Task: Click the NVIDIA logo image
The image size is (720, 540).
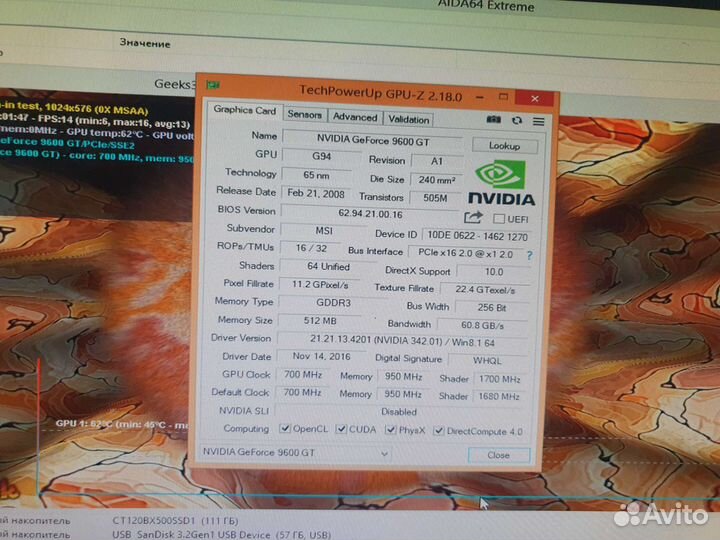Action: pyautogui.click(x=501, y=182)
